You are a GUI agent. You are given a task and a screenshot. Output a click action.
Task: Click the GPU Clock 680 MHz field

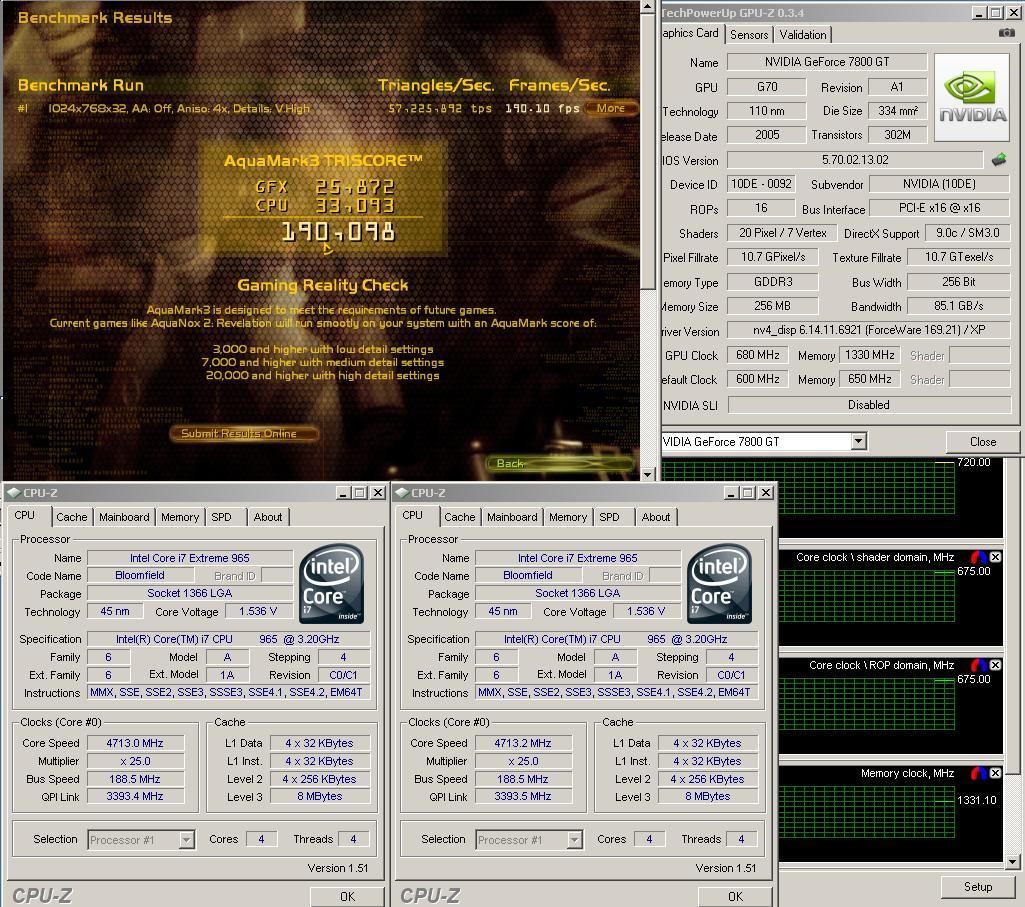tap(758, 355)
